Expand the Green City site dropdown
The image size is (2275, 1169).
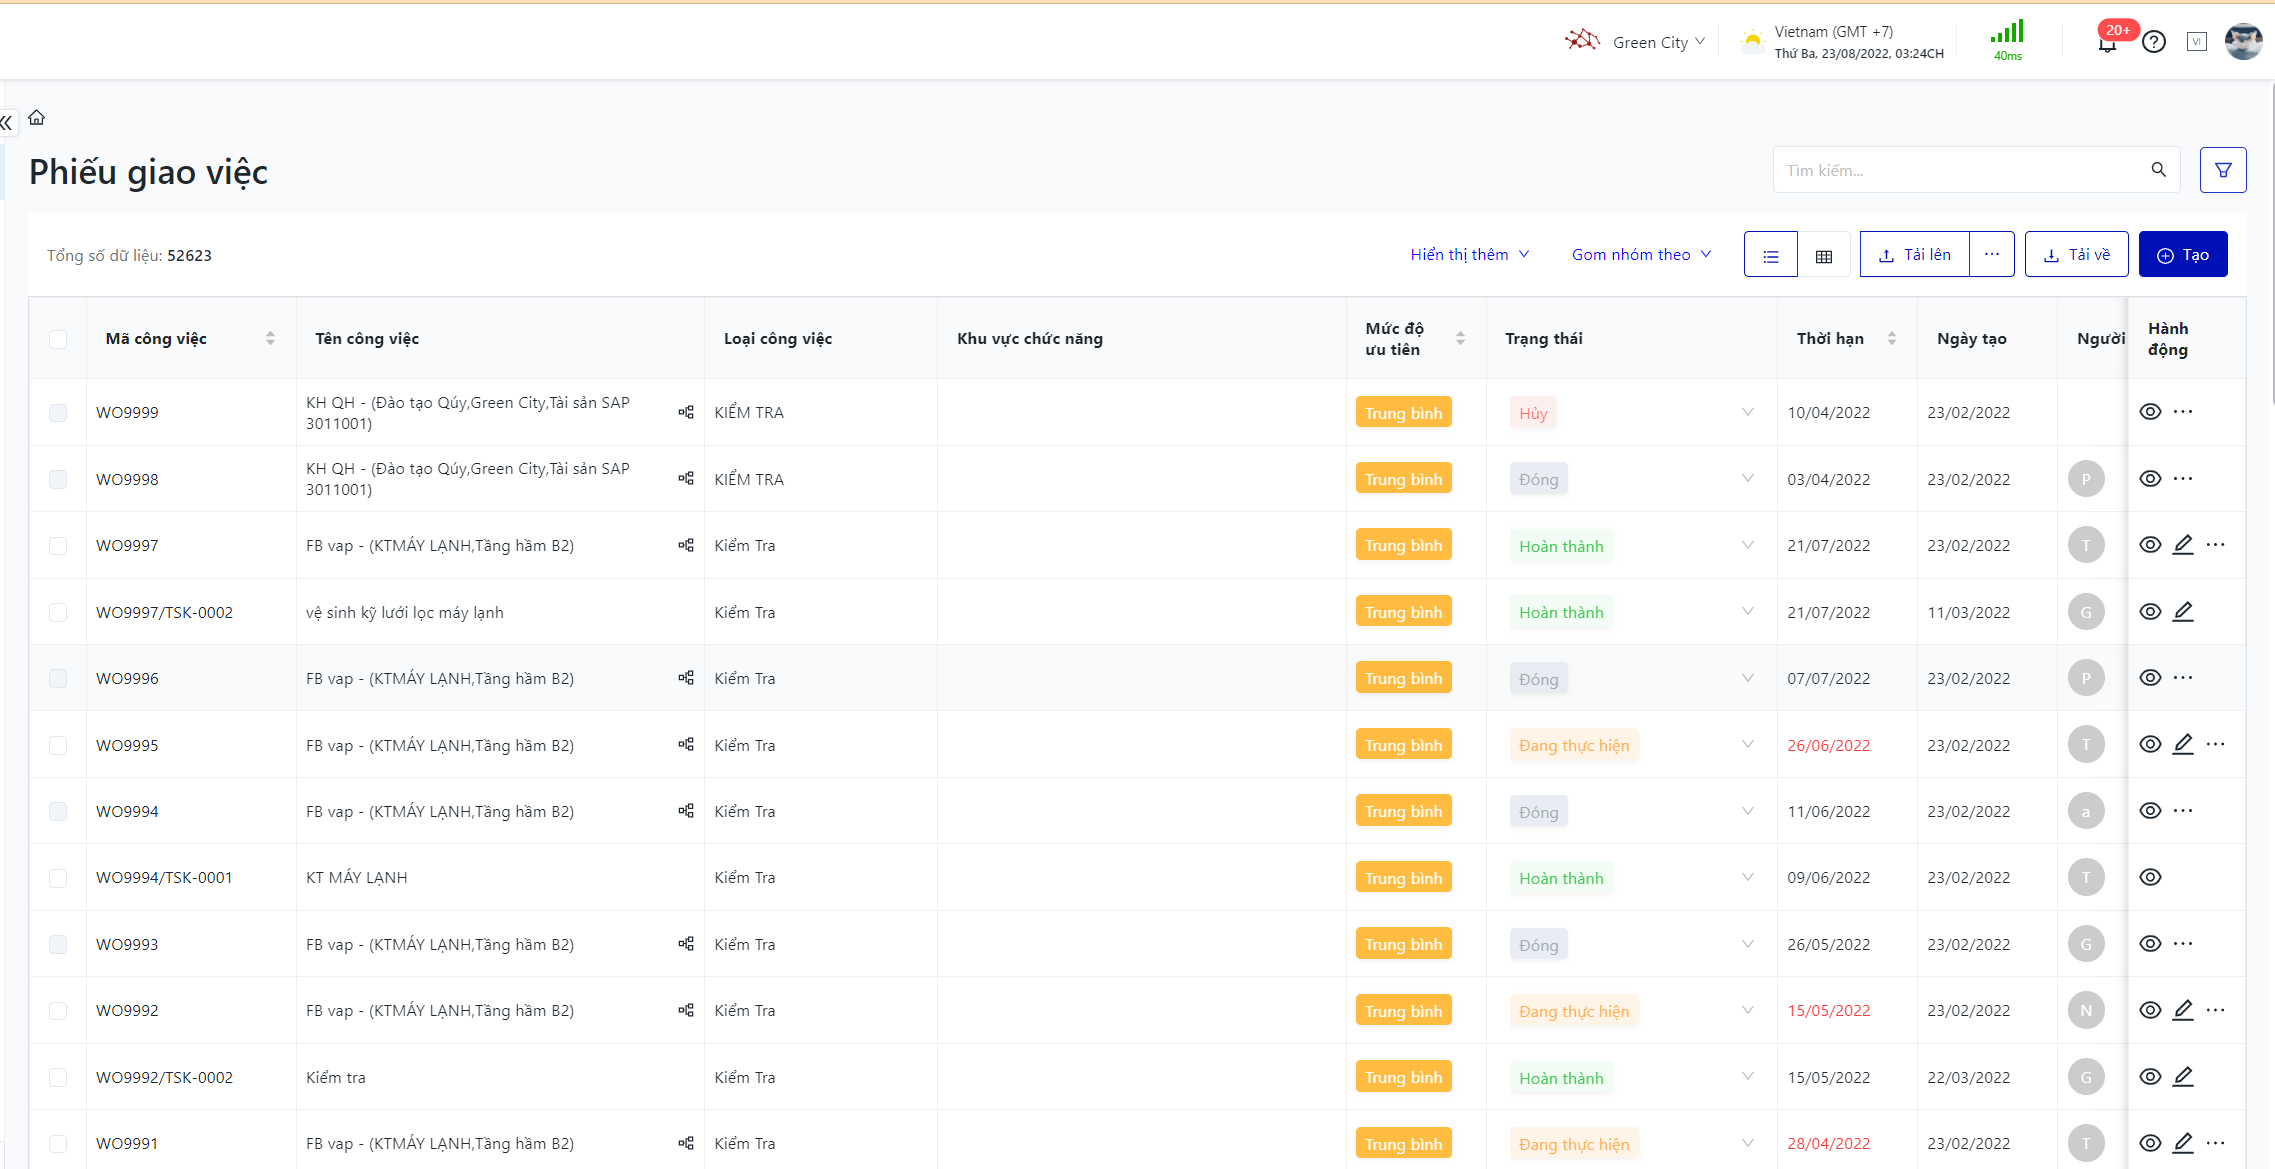click(1658, 42)
